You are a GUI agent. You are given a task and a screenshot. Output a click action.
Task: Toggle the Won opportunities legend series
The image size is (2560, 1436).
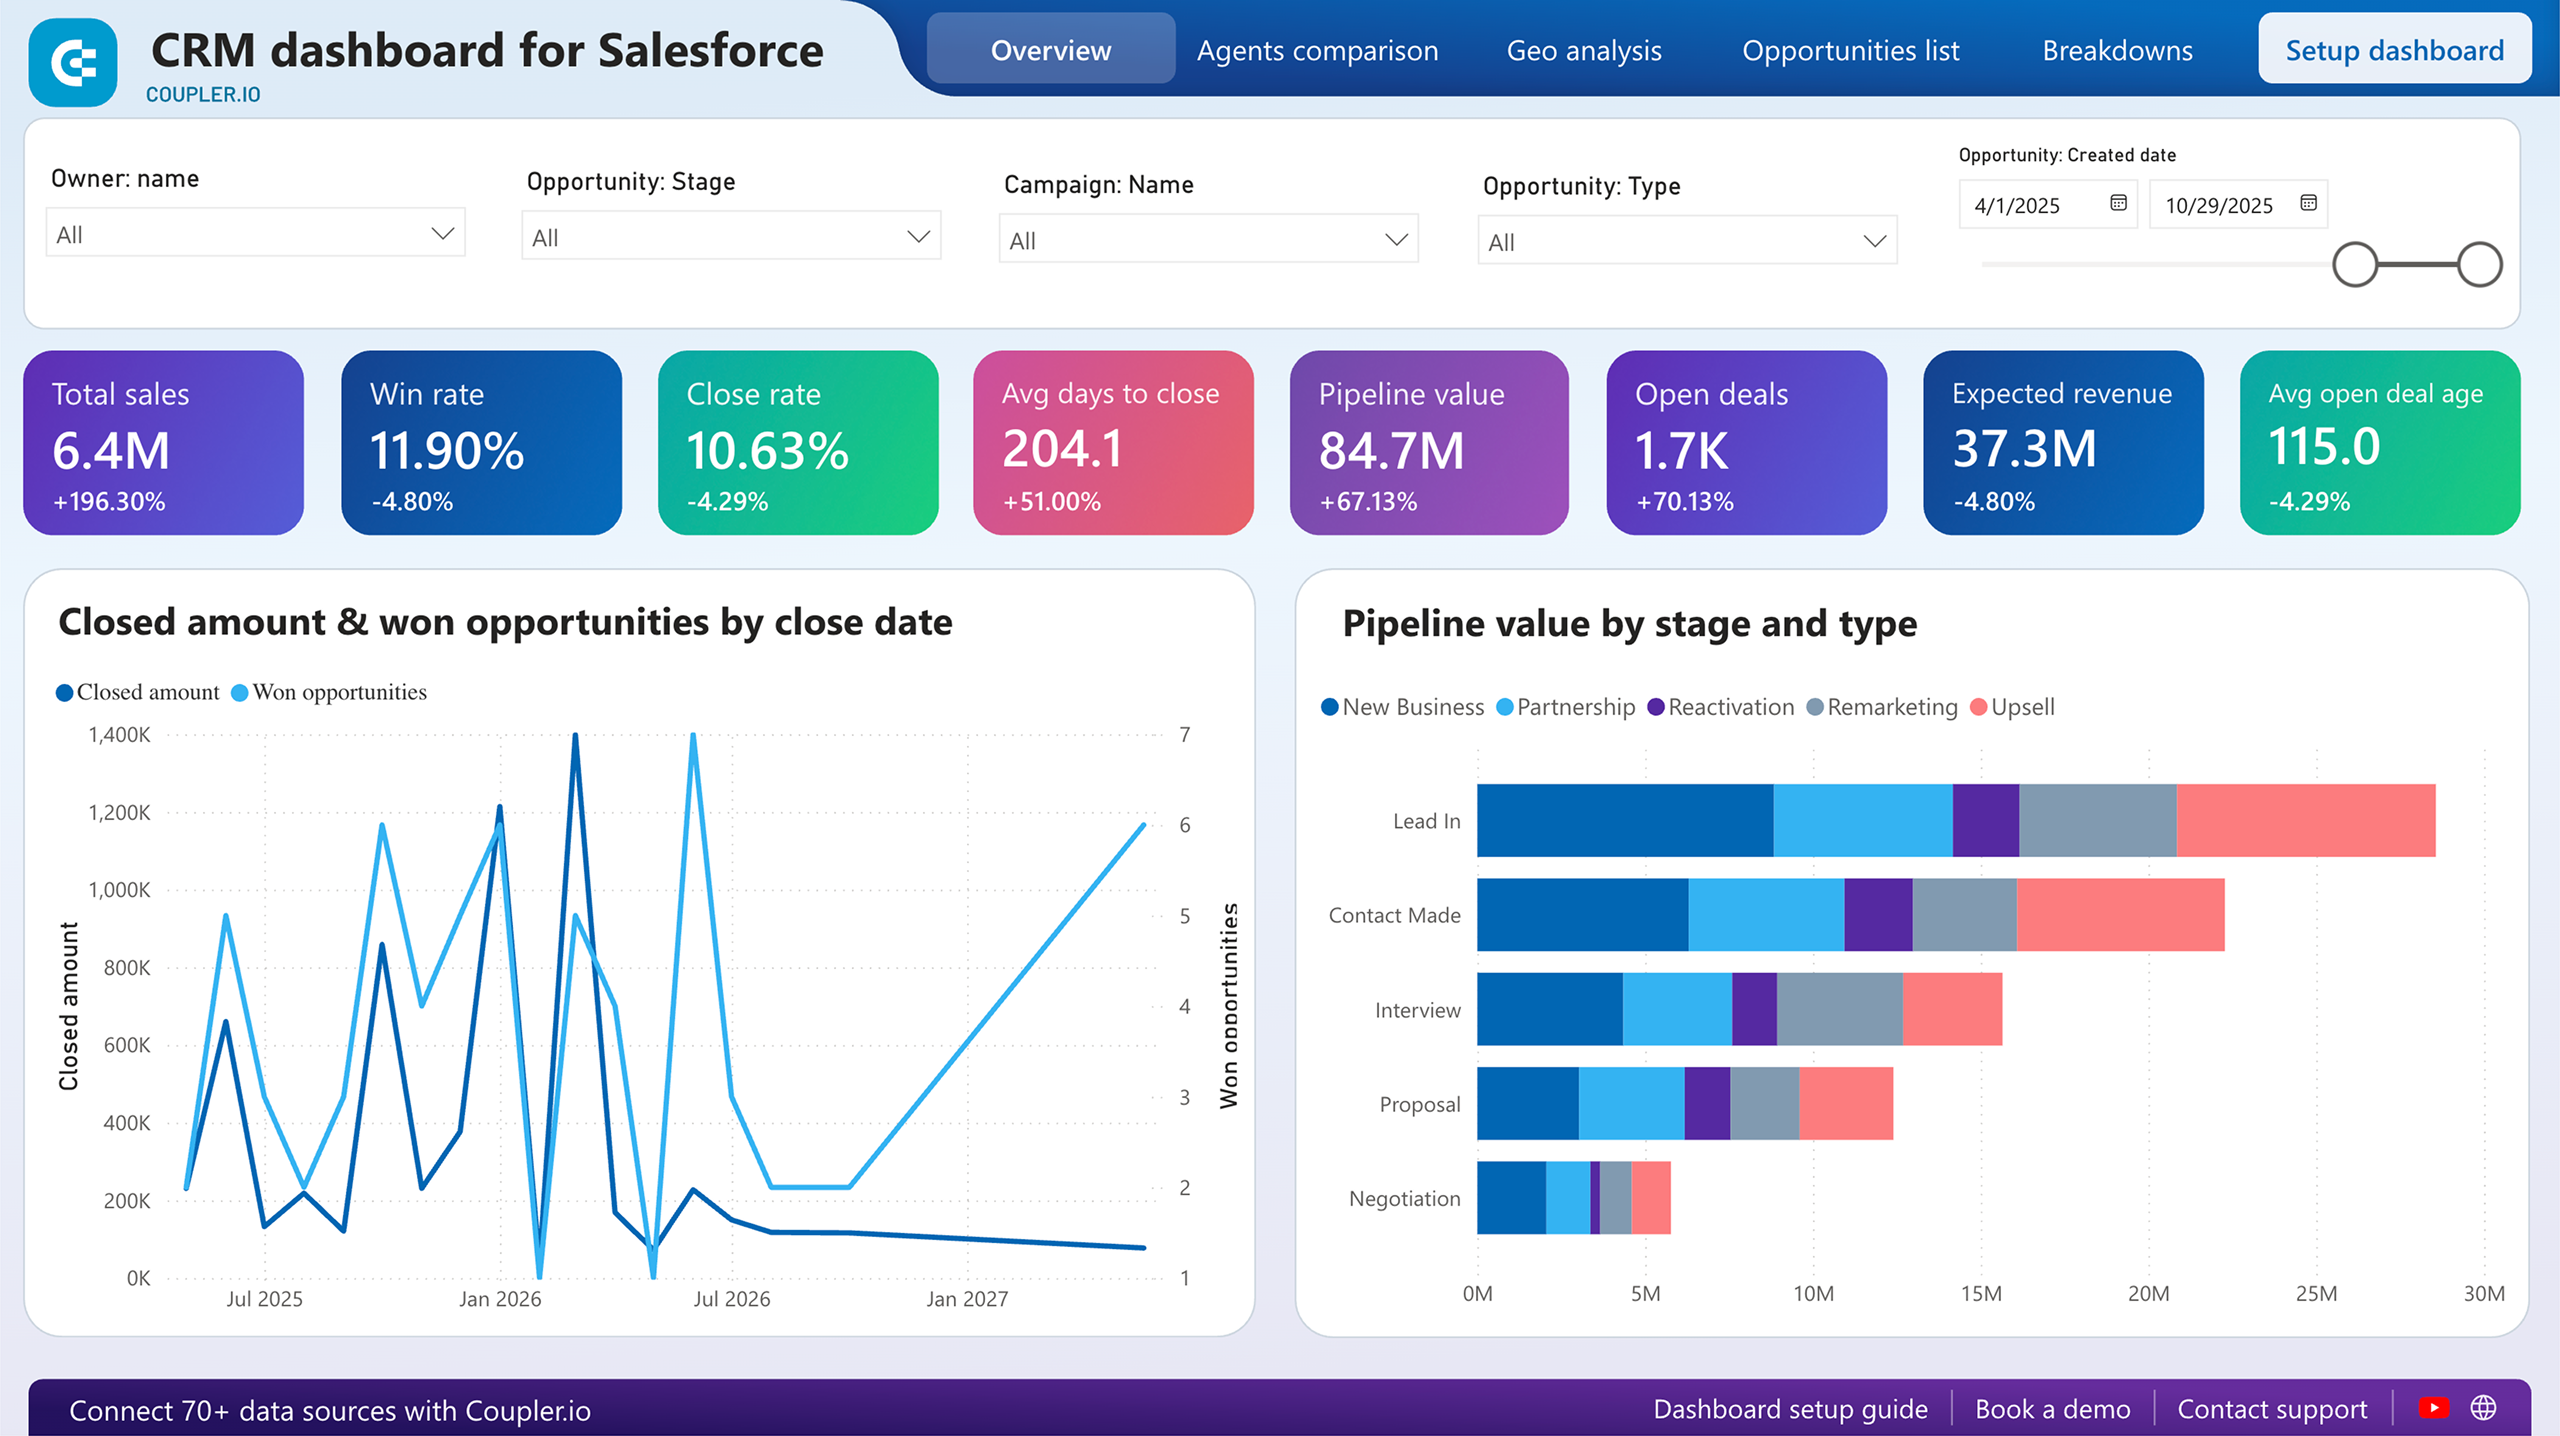click(328, 691)
